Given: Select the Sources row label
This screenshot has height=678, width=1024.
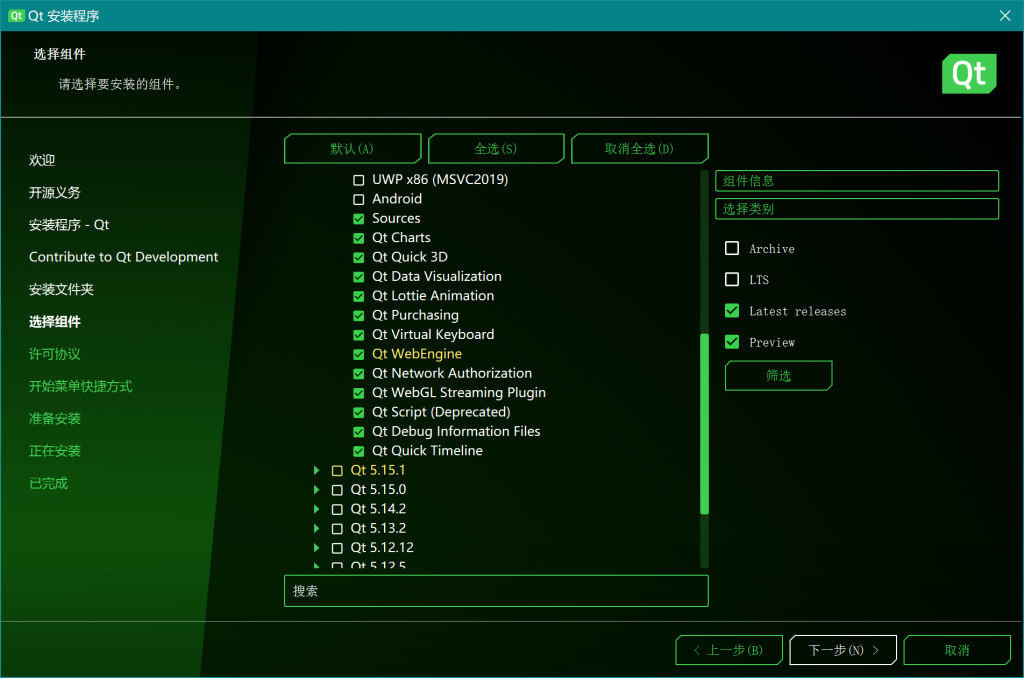Looking at the screenshot, I should pyautogui.click(x=396, y=218).
